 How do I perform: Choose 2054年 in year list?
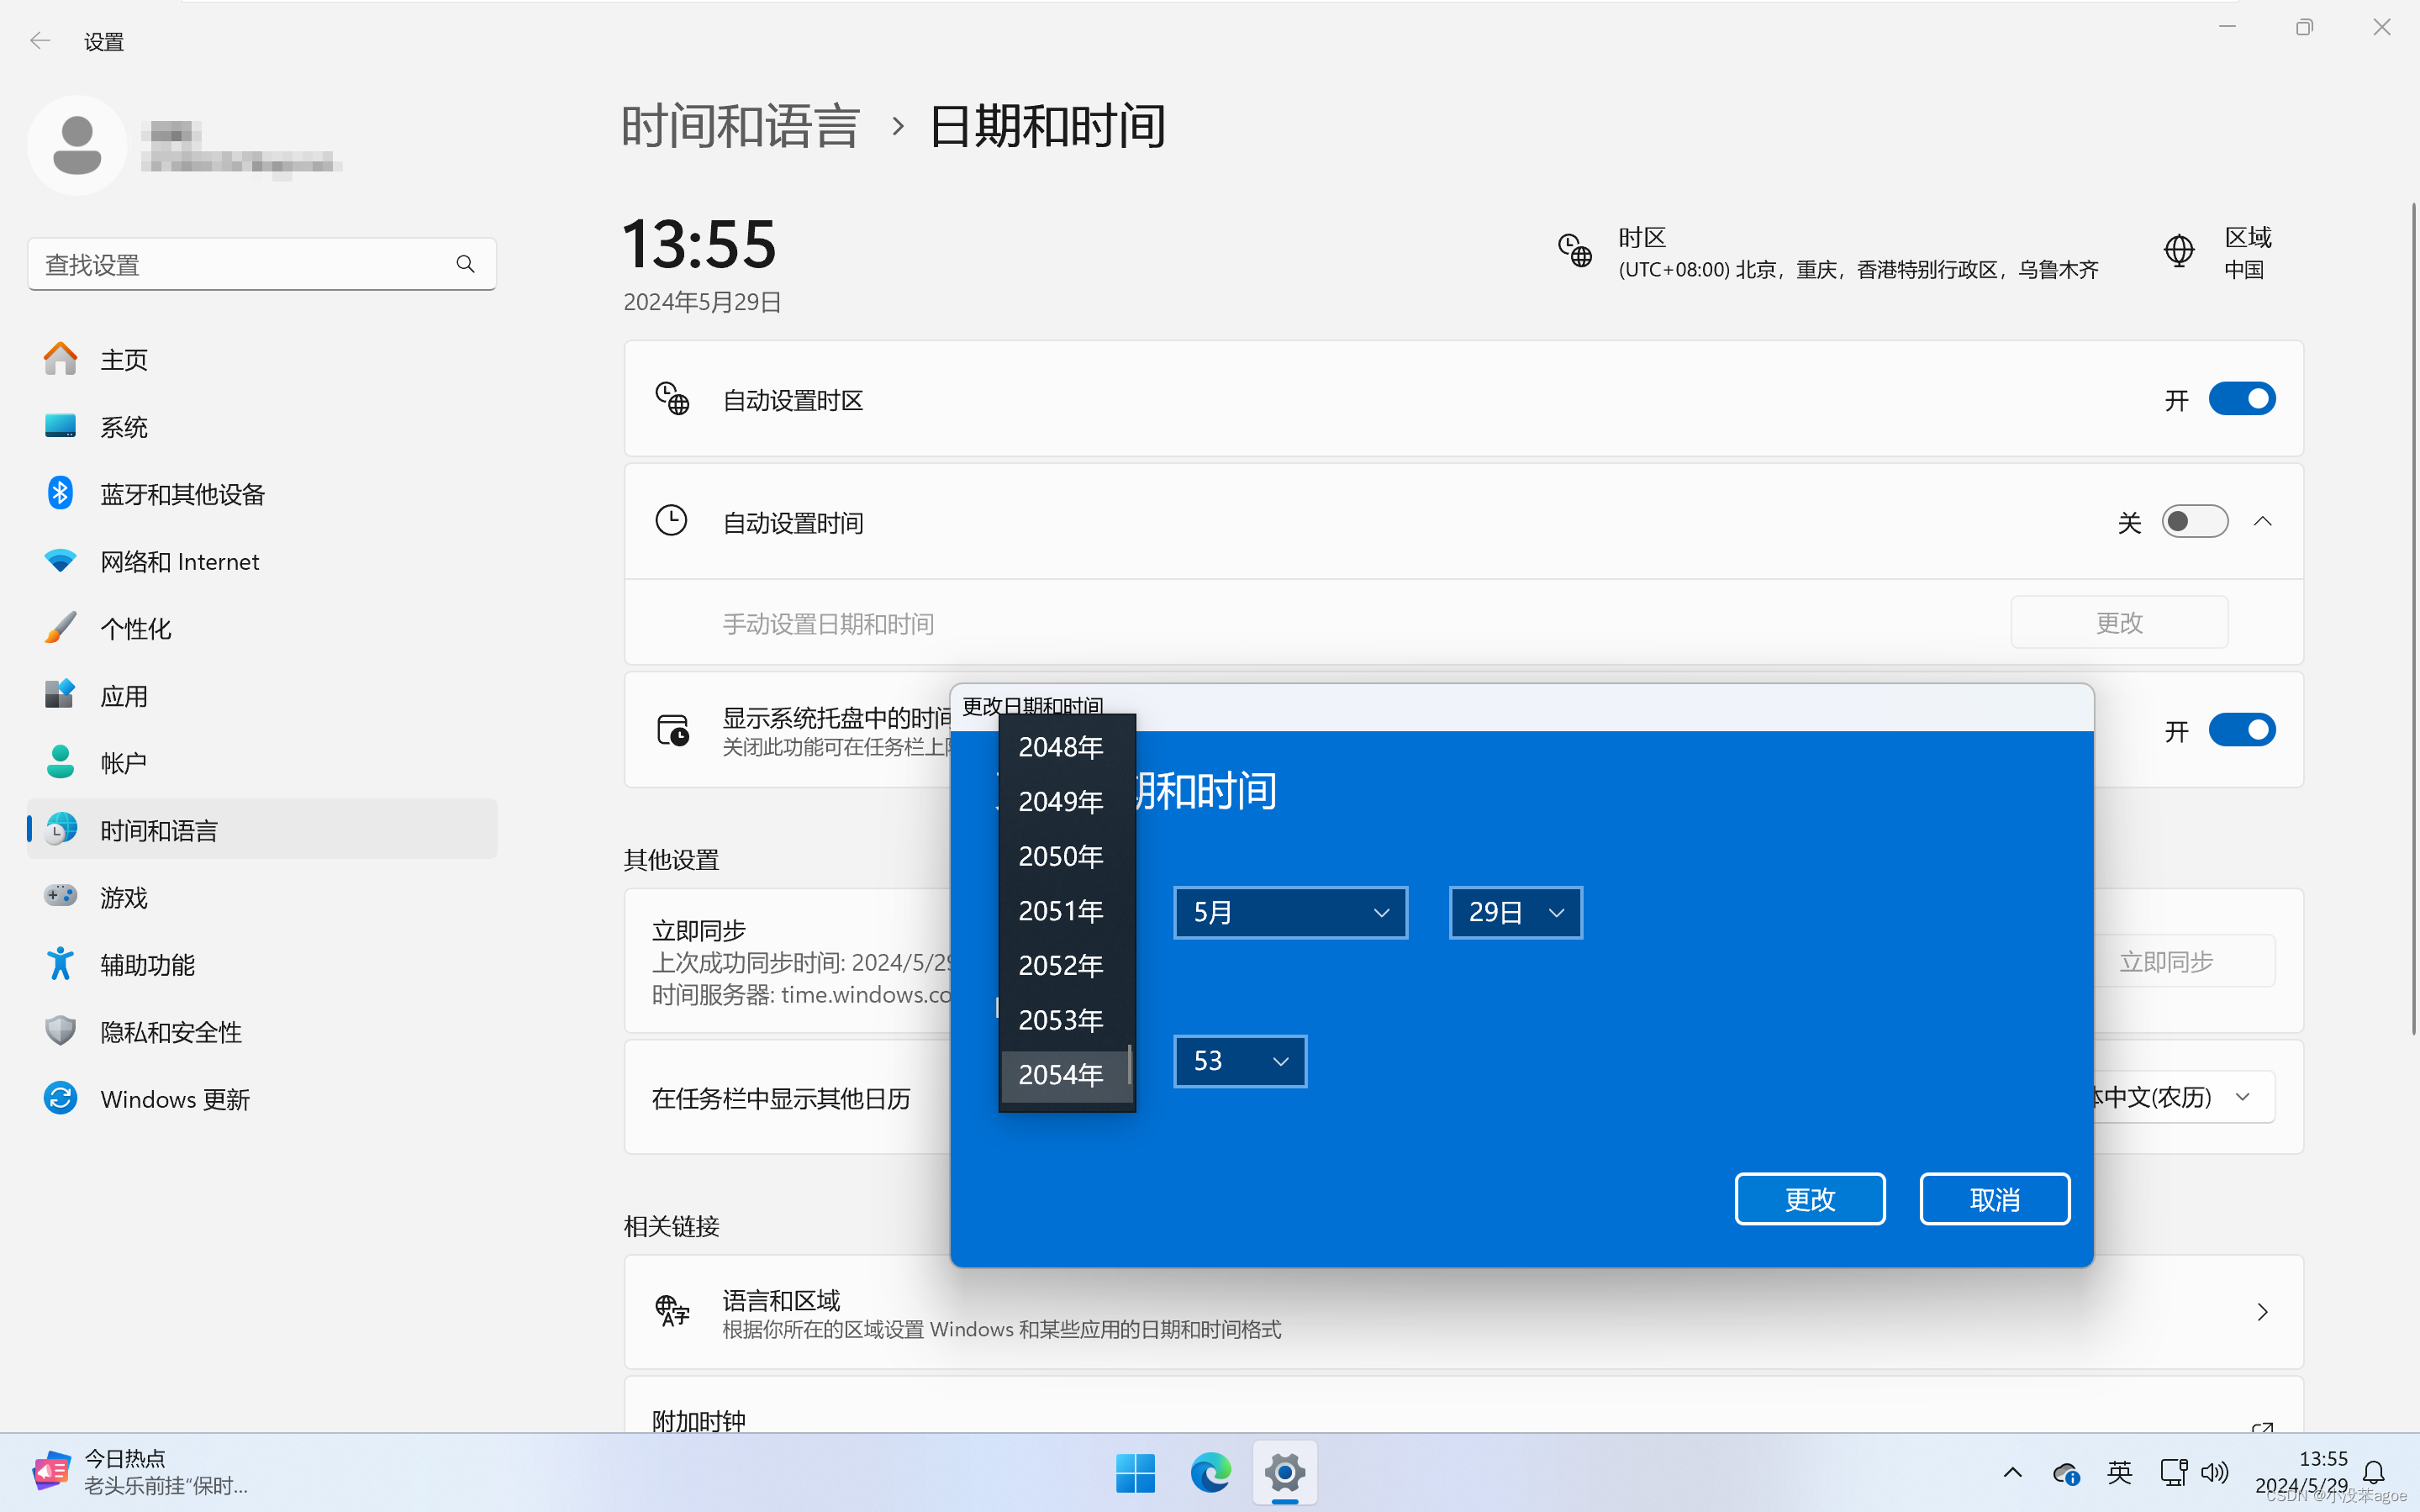1061,1075
